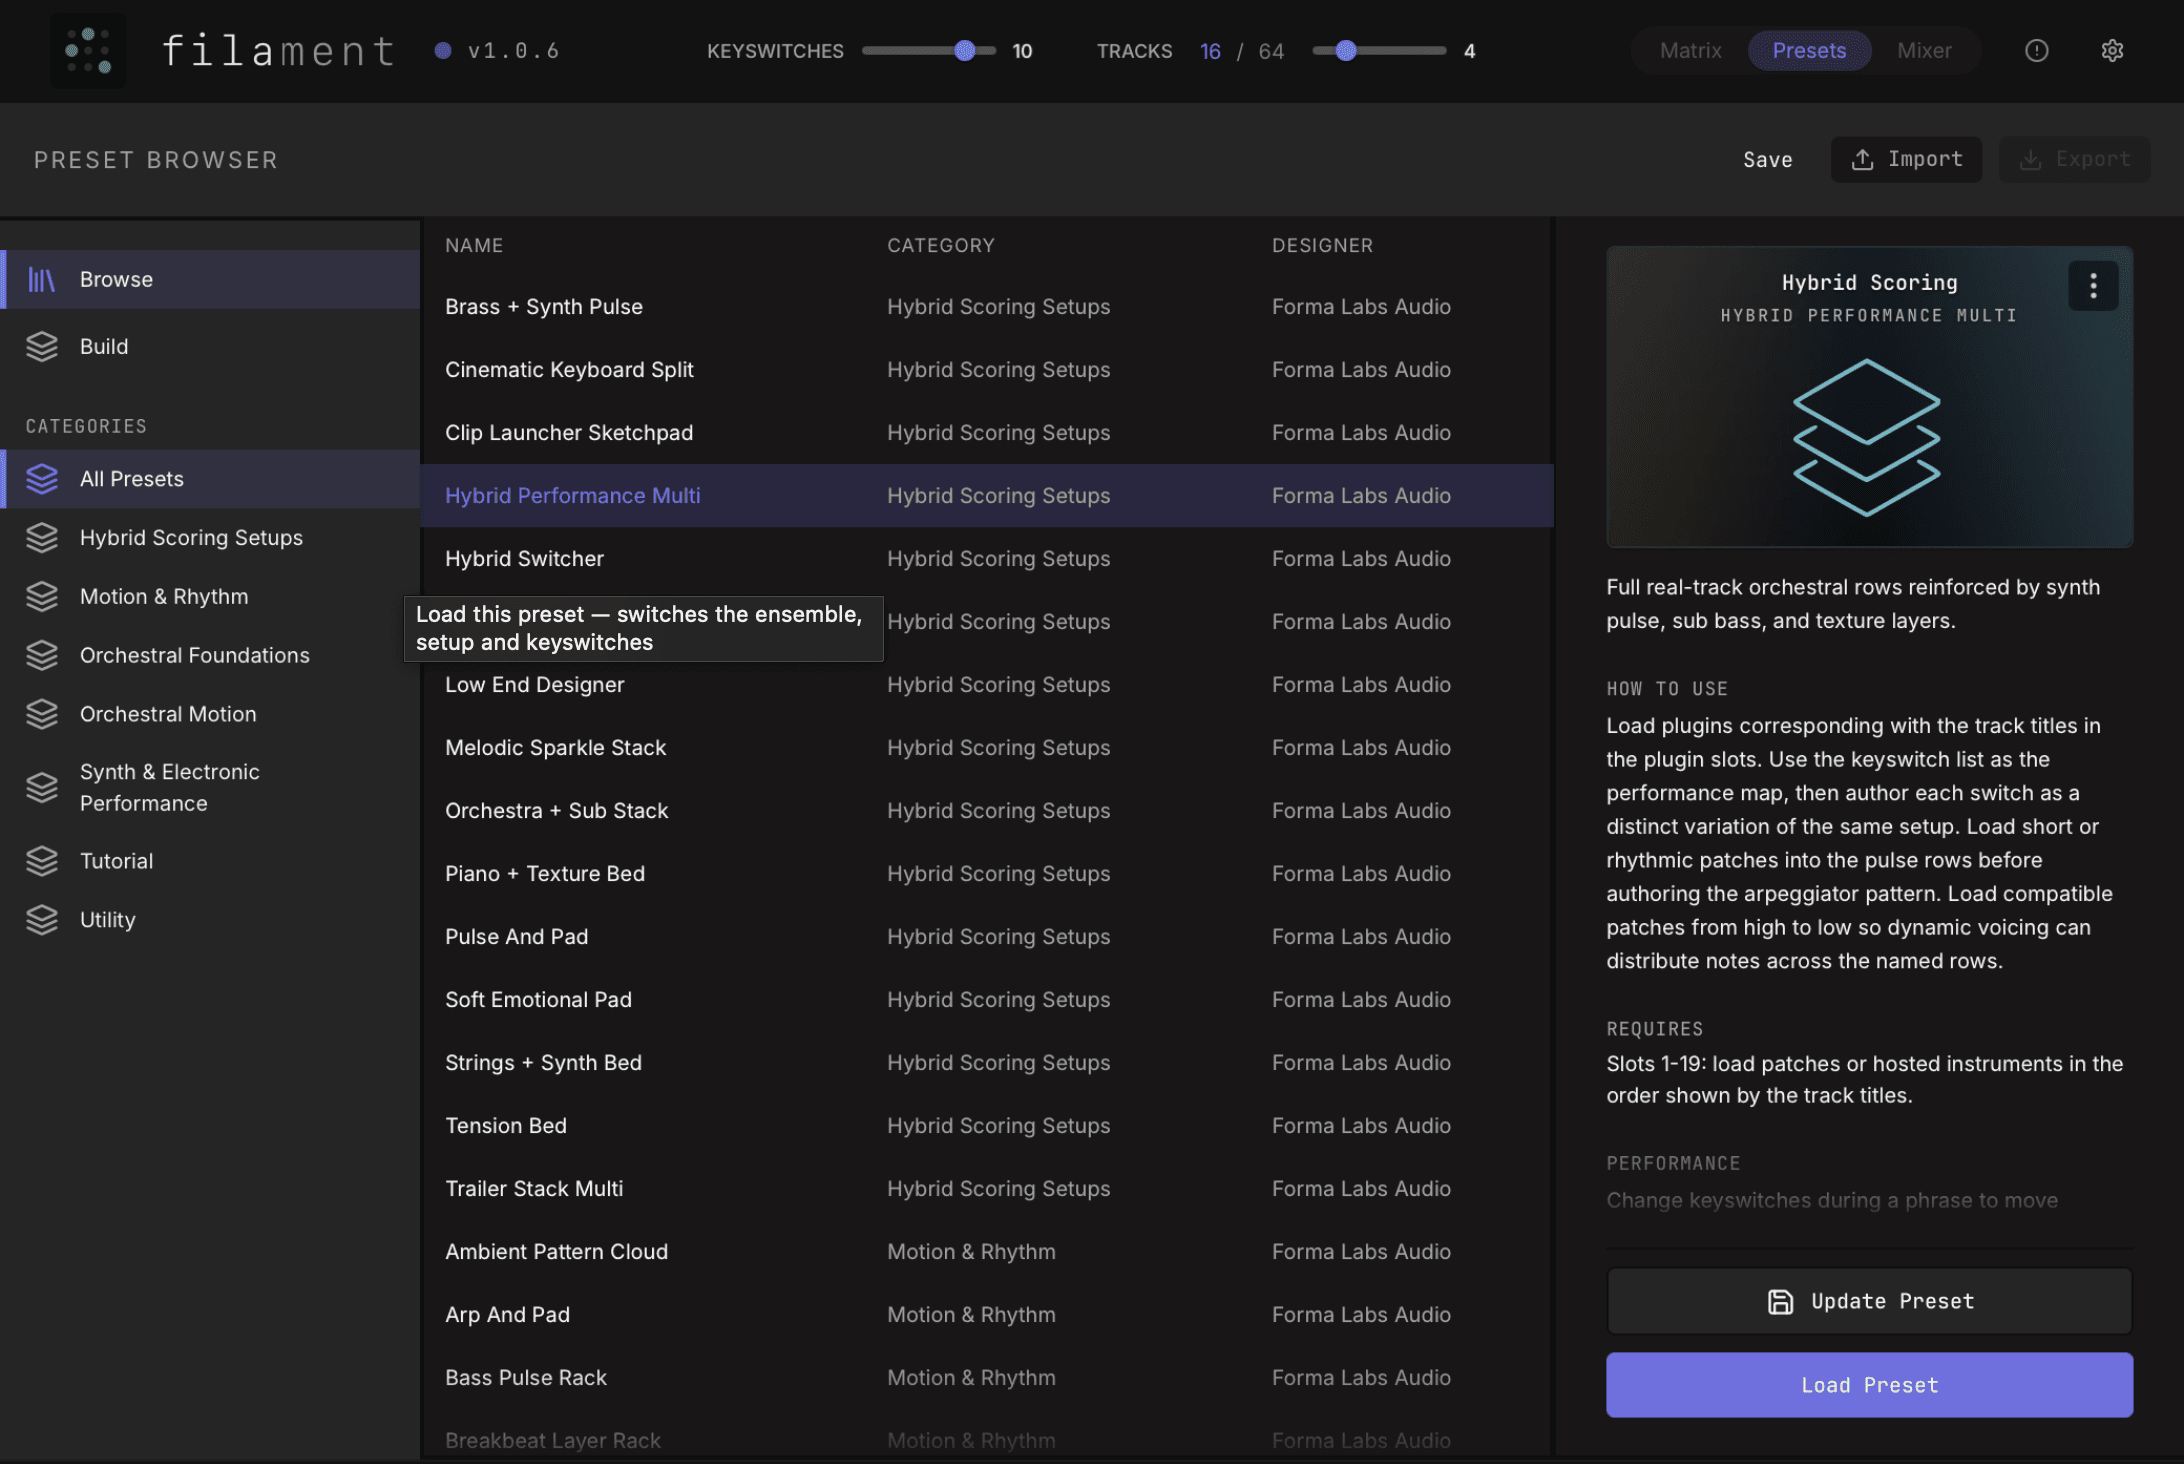Viewport: 2184px width, 1464px height.
Task: Click the Export button
Action: pyautogui.click(x=2074, y=160)
